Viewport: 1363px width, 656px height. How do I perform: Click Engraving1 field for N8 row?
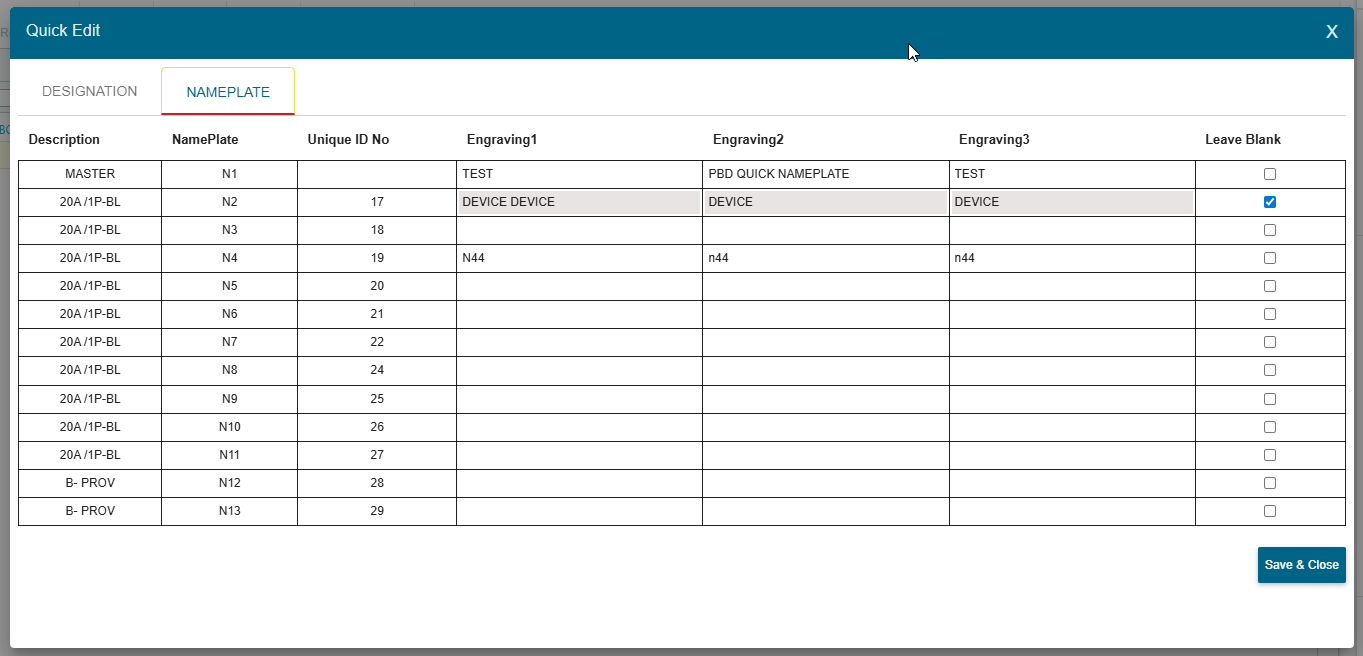click(579, 370)
